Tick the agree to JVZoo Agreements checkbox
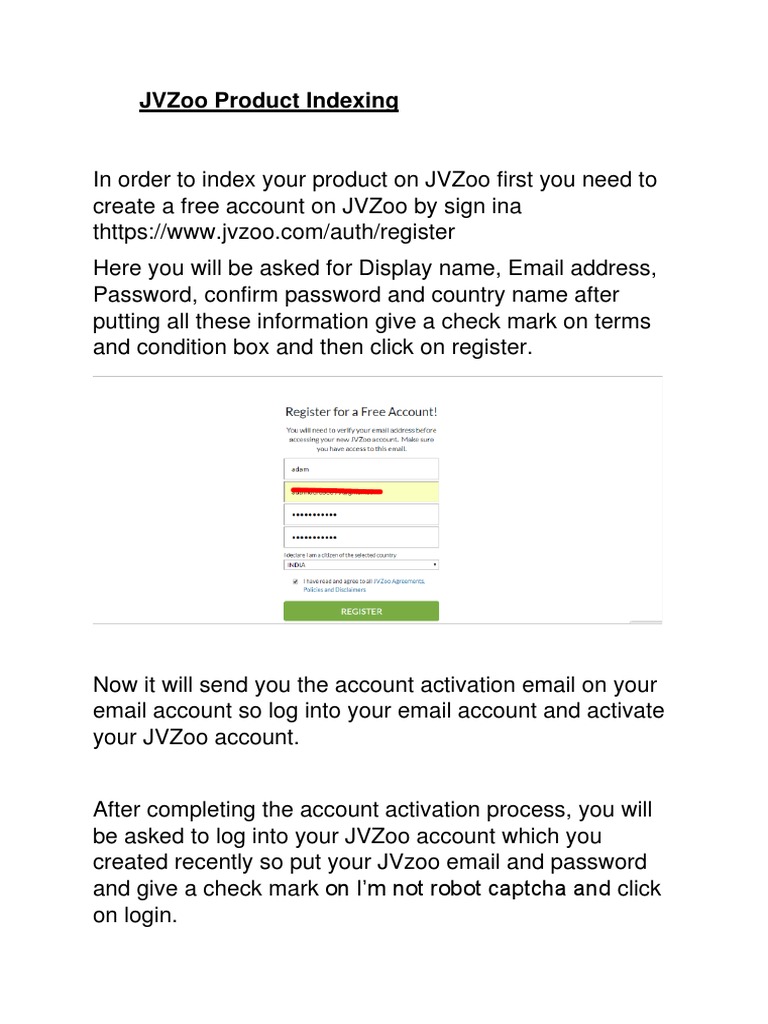768x1024 pixels. 295,580
